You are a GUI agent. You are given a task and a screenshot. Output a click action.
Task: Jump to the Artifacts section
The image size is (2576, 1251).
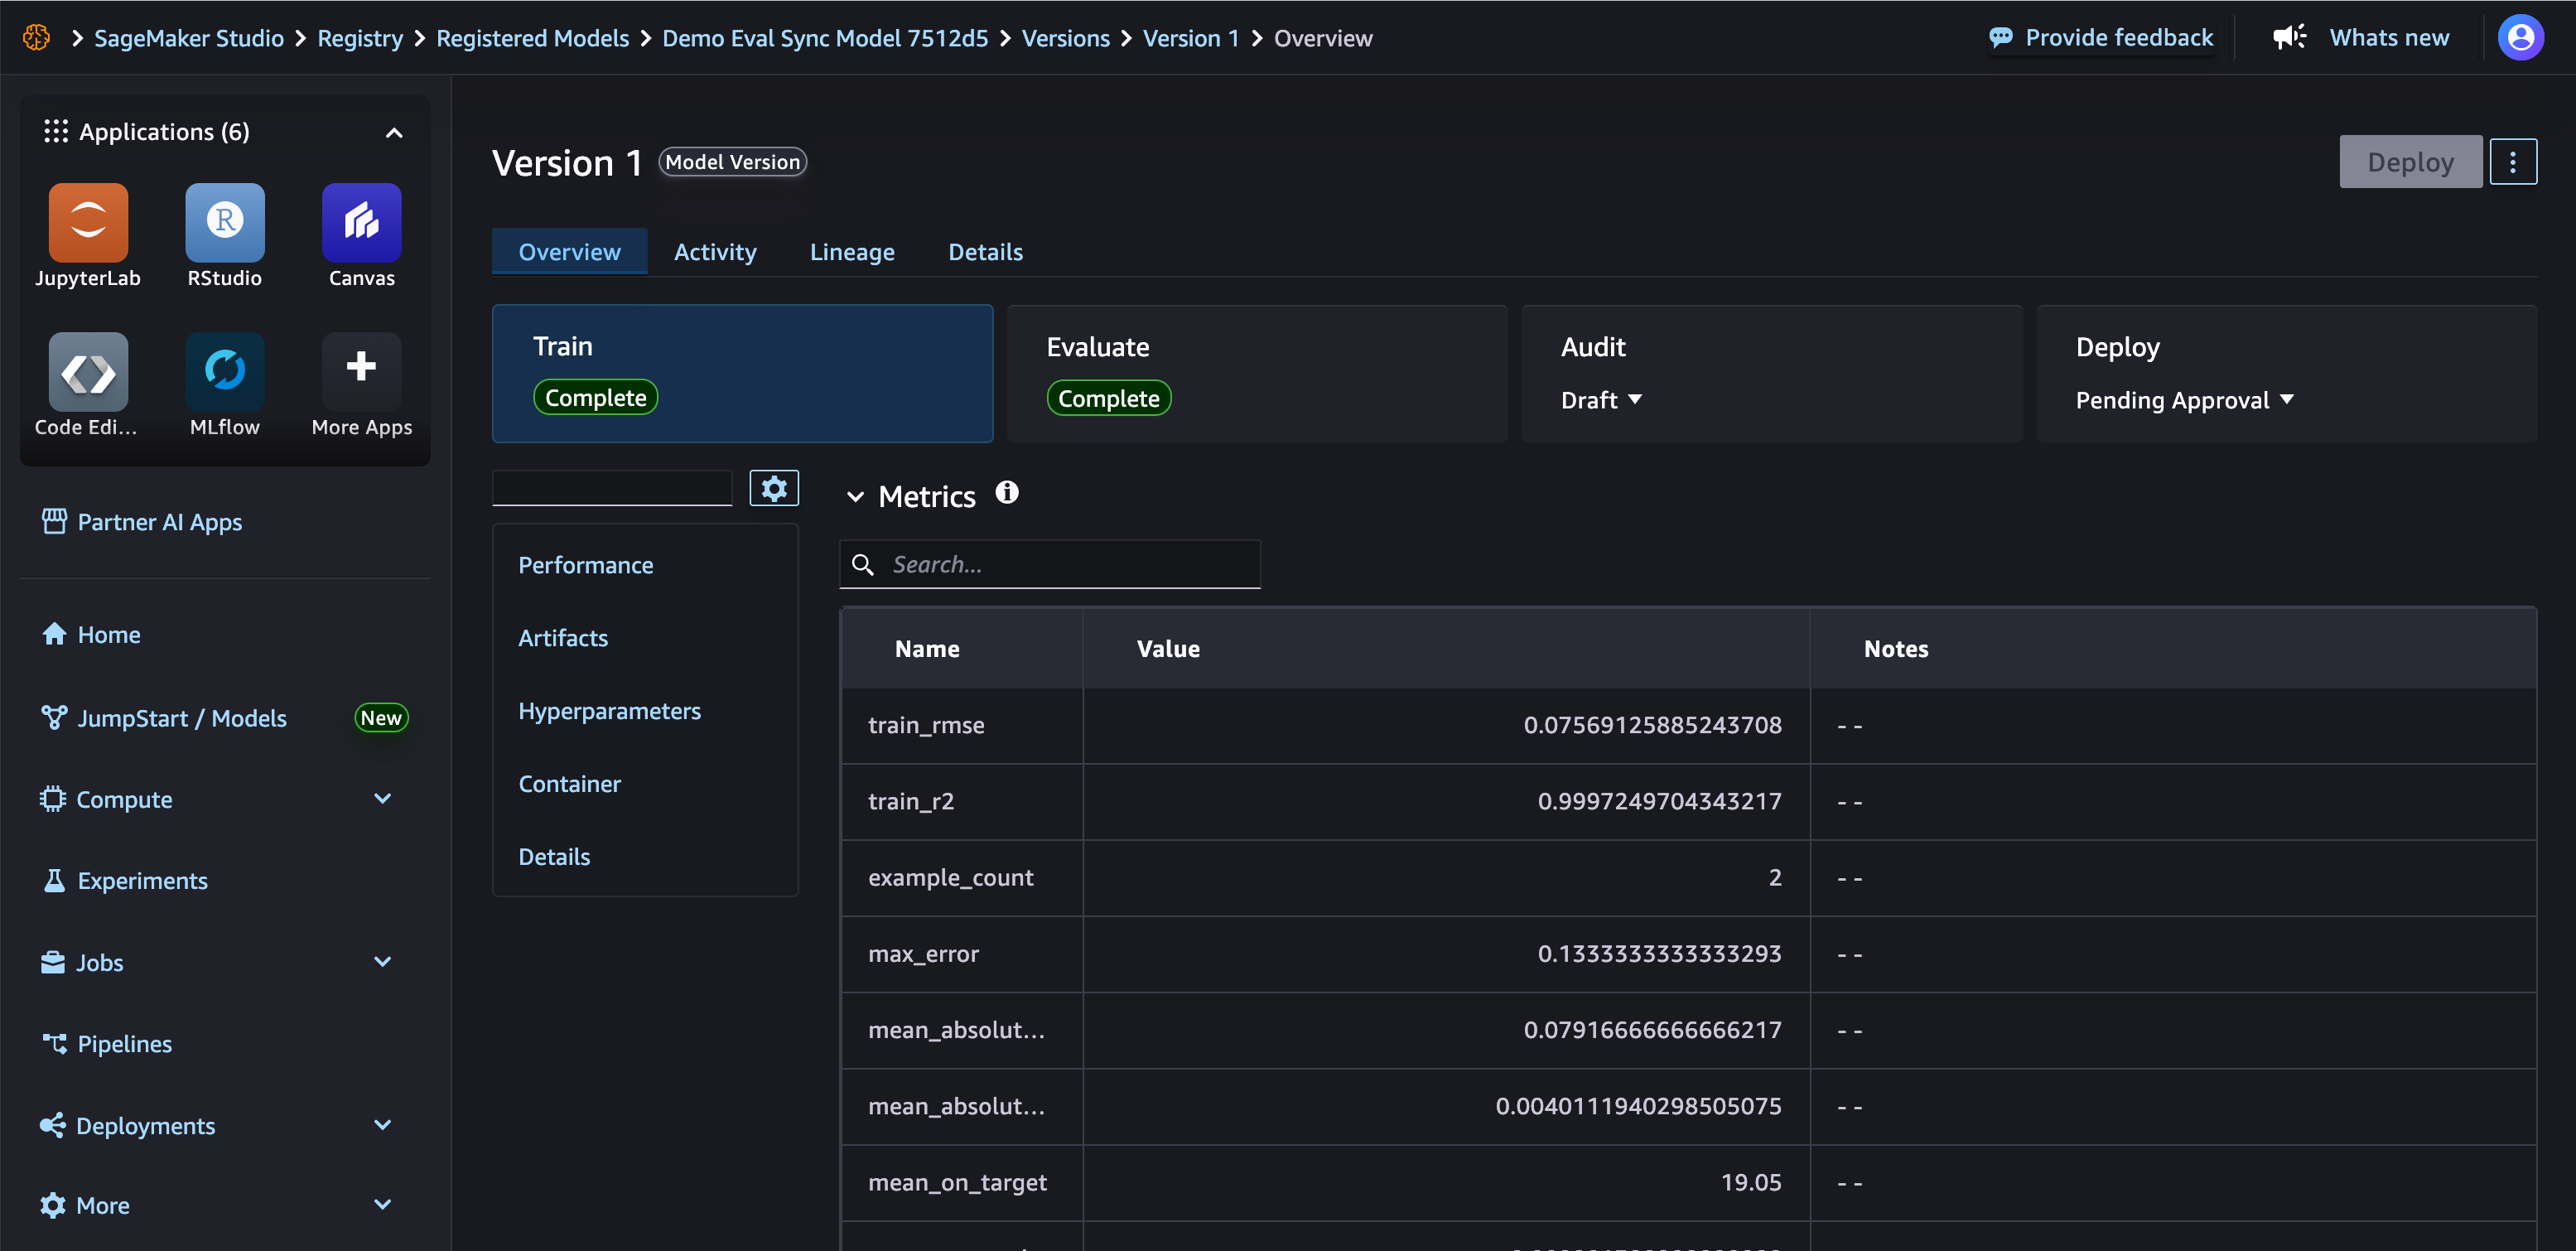coord(563,638)
